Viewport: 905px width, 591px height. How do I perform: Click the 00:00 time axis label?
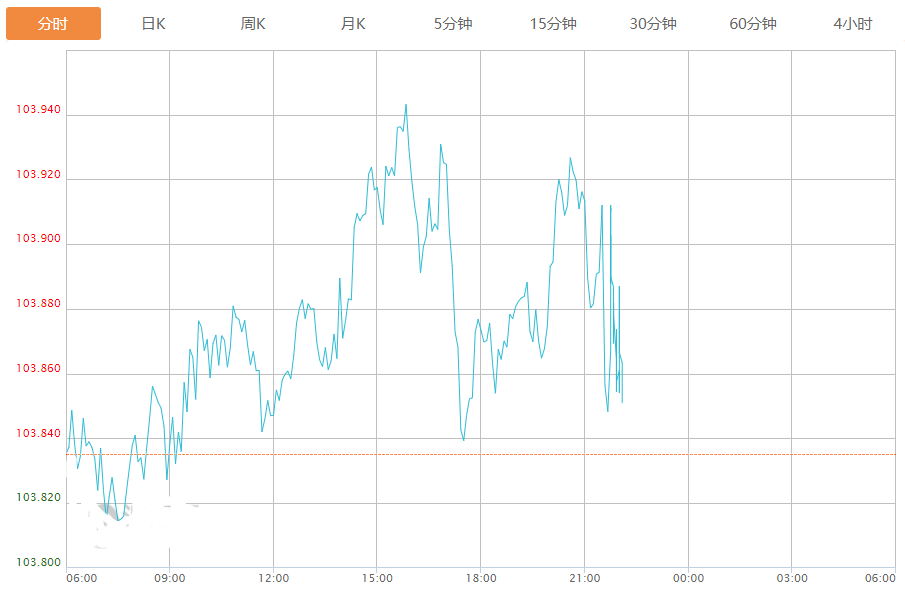pyautogui.click(x=688, y=578)
